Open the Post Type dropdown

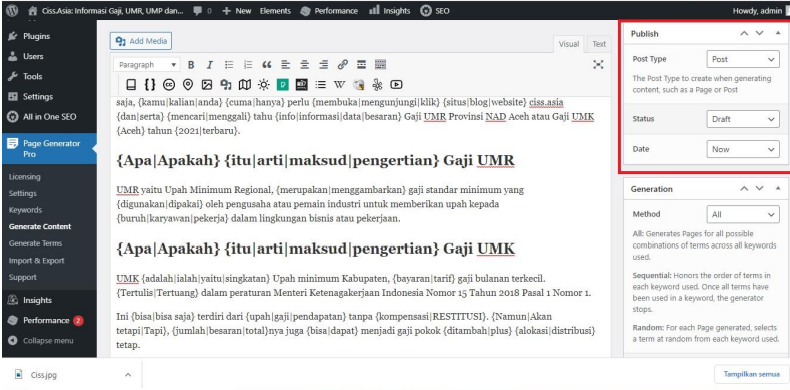(743, 59)
